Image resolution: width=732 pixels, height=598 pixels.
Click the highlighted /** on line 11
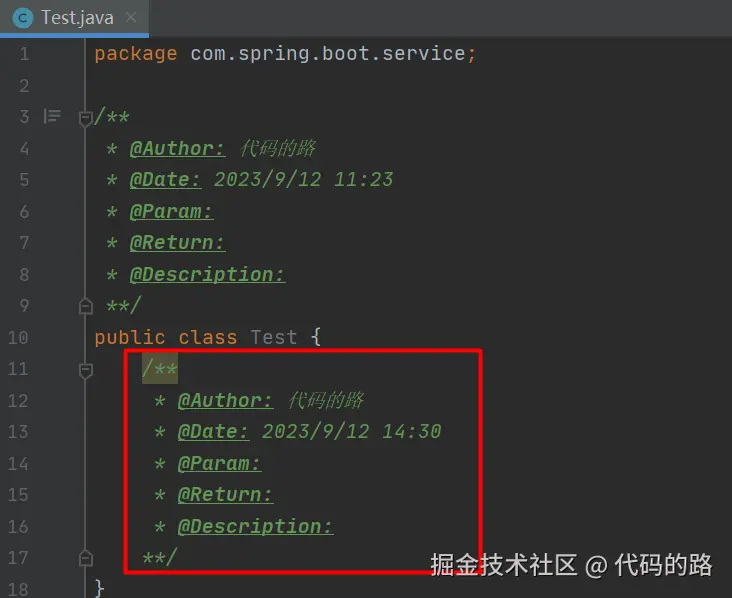[160, 370]
